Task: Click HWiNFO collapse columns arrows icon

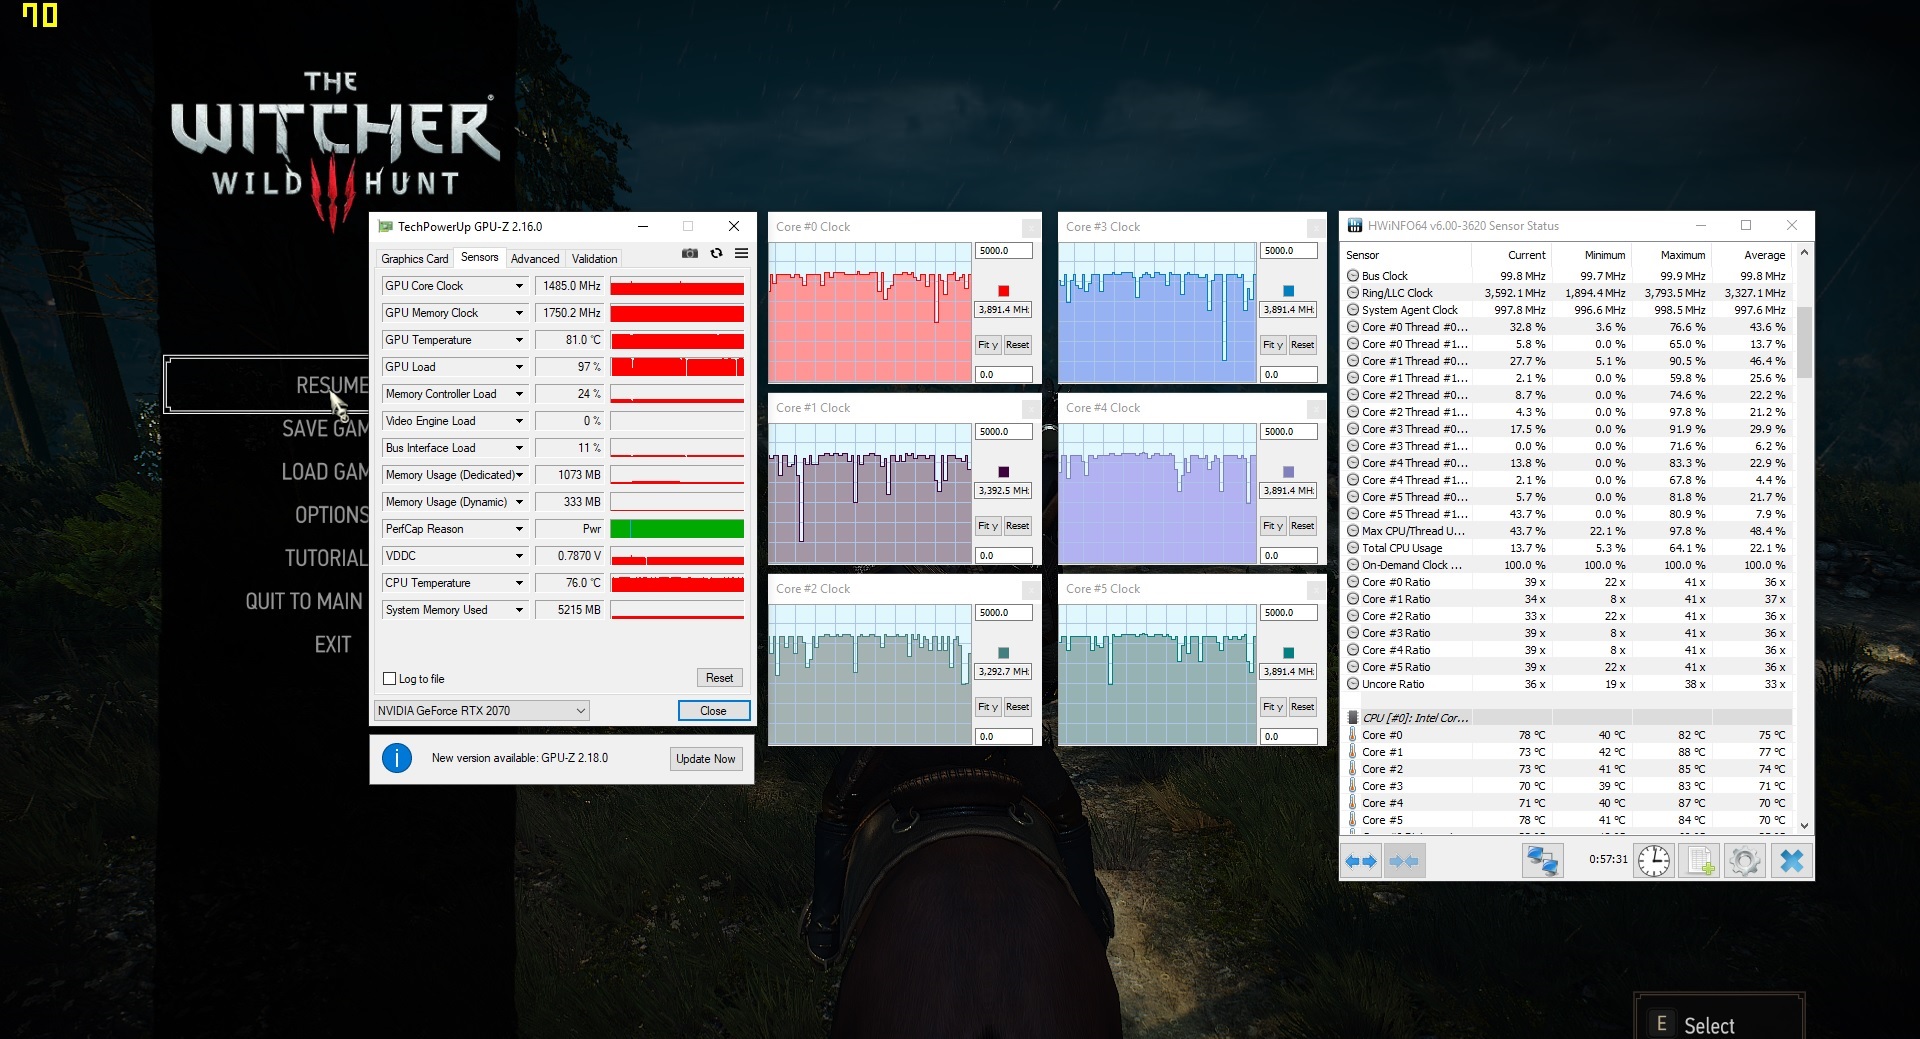Action: pos(1403,861)
